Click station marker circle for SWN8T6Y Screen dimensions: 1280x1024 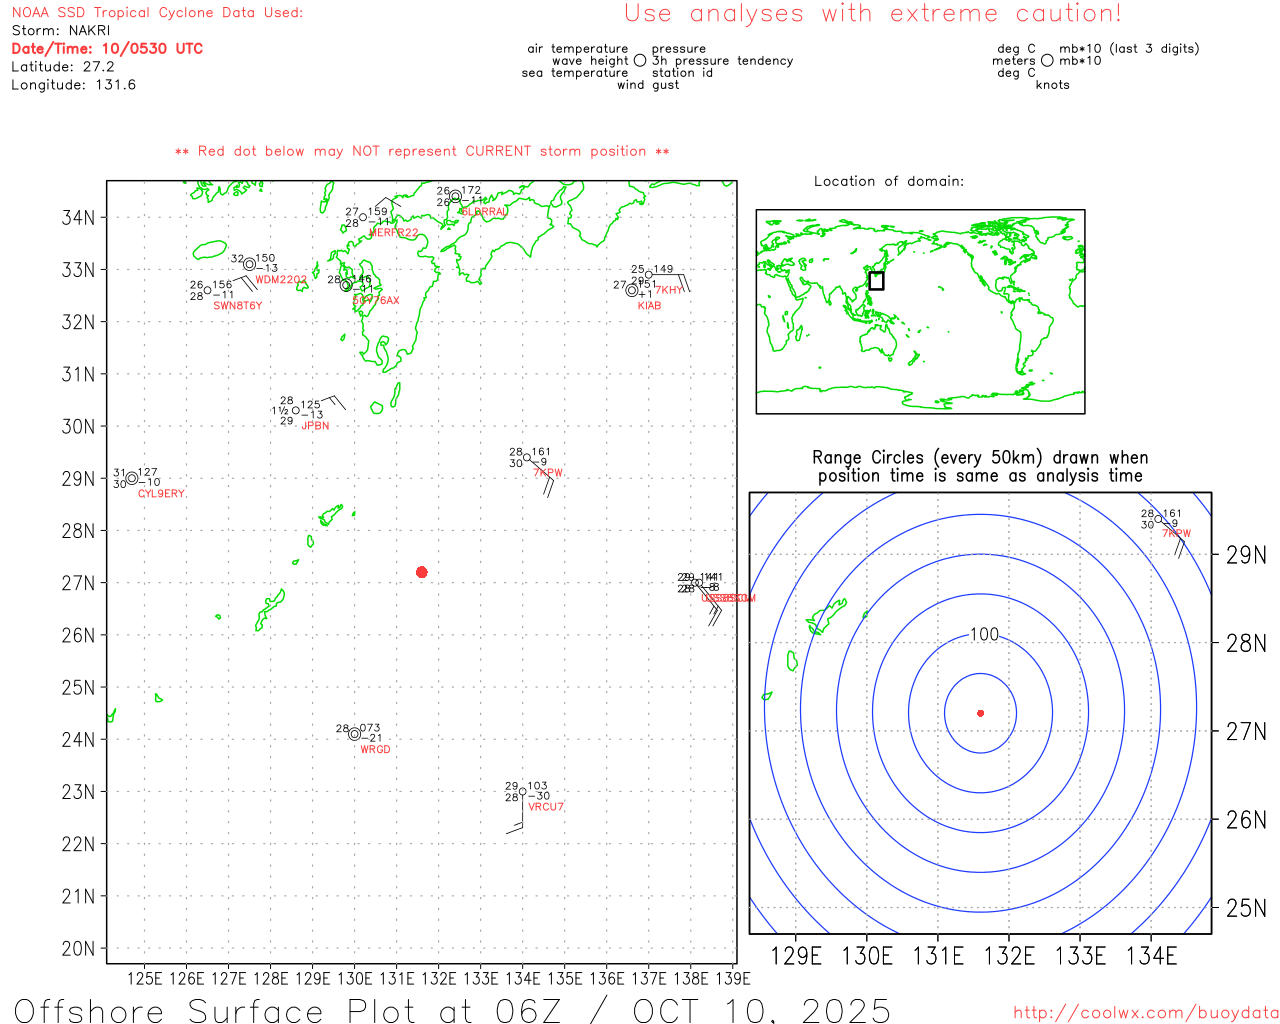tap(208, 290)
